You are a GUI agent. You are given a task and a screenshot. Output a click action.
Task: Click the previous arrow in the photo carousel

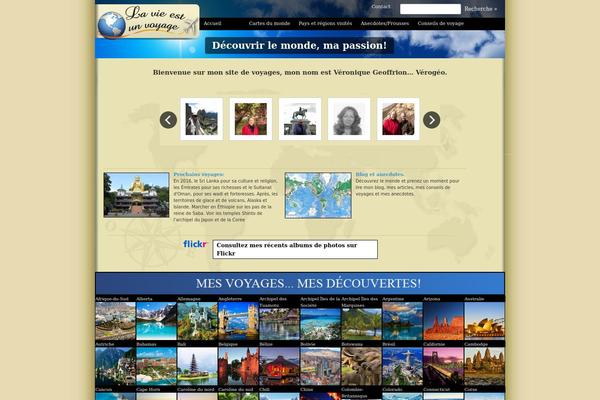tap(168, 120)
